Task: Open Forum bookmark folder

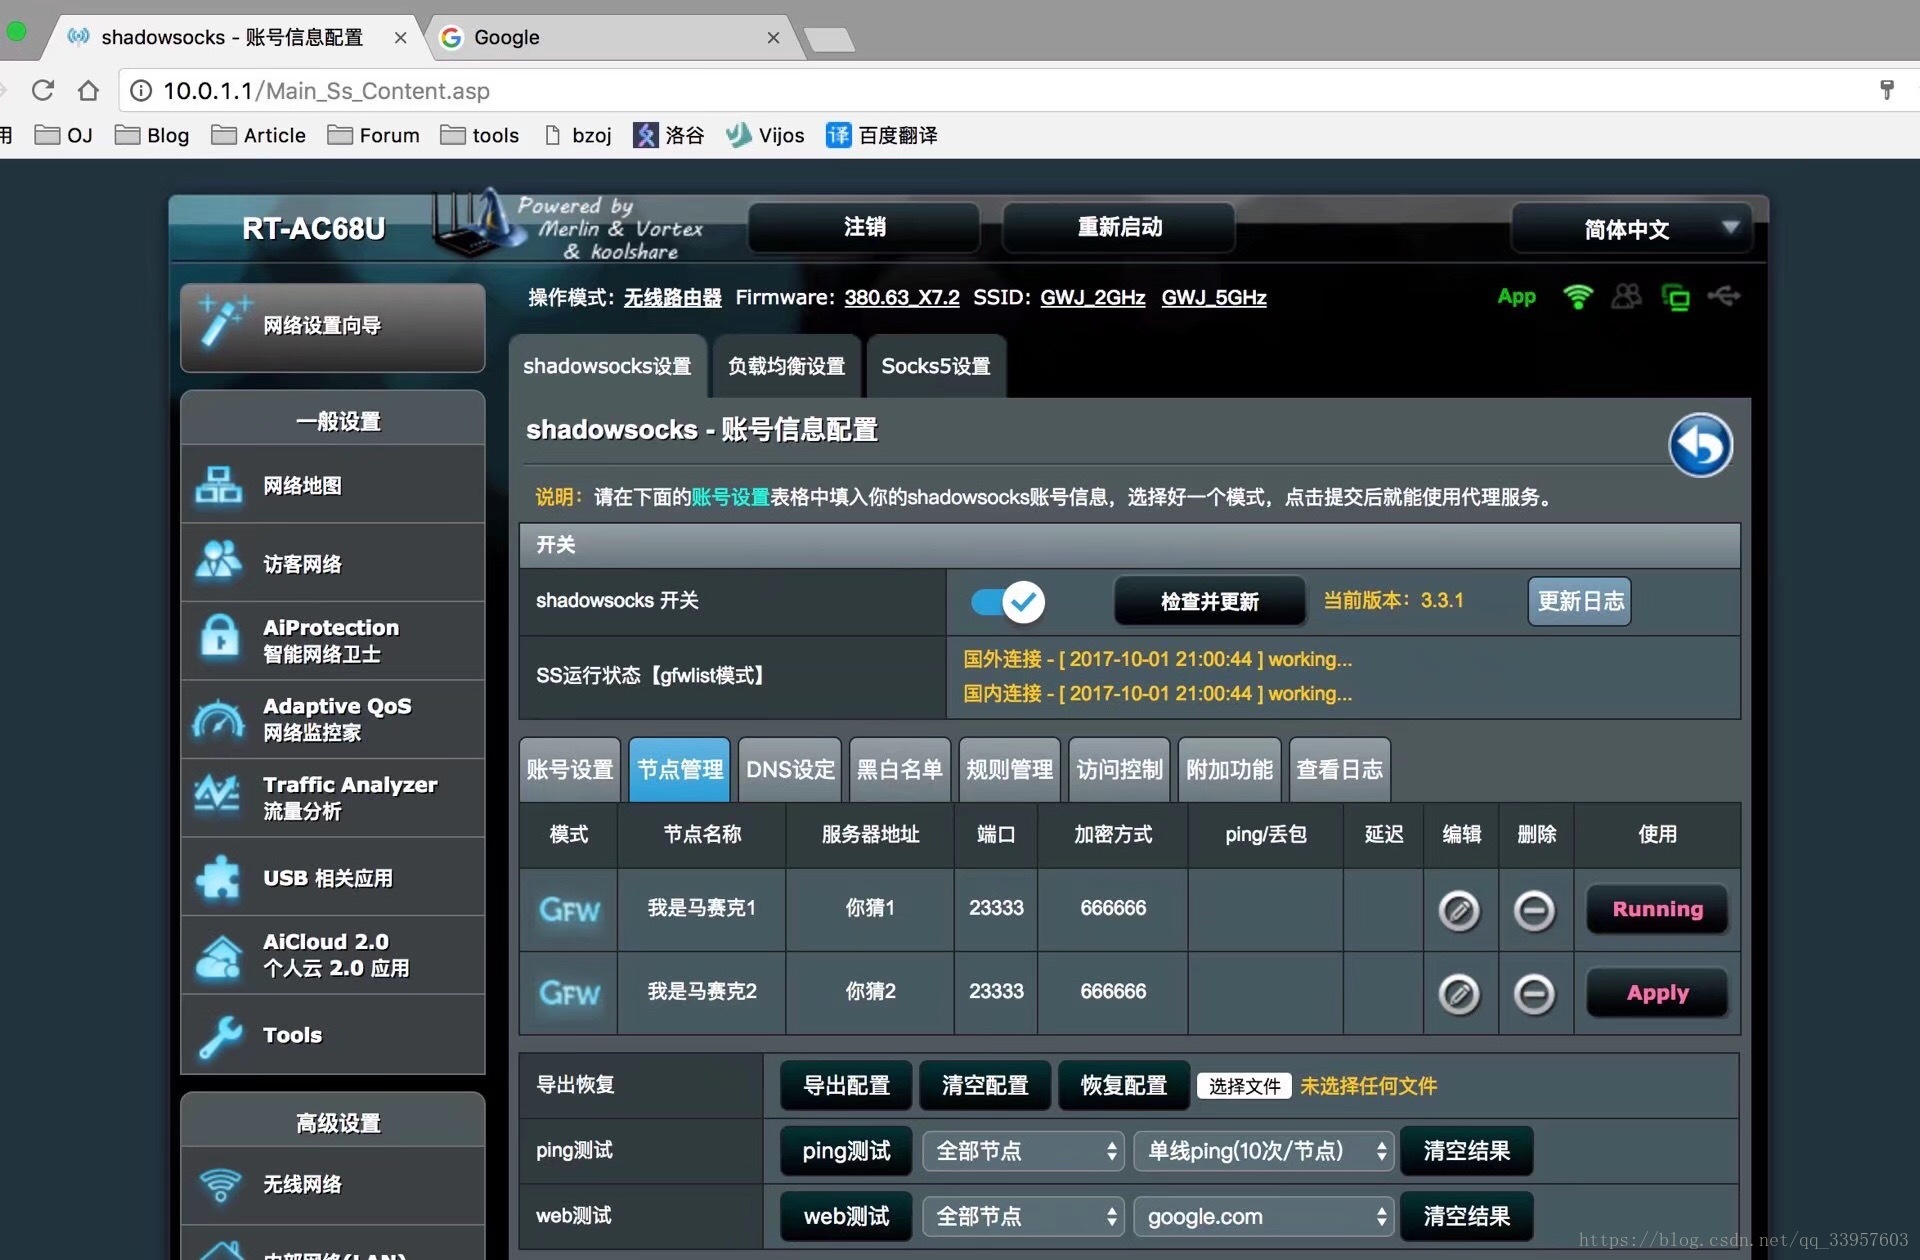Action: [374, 135]
